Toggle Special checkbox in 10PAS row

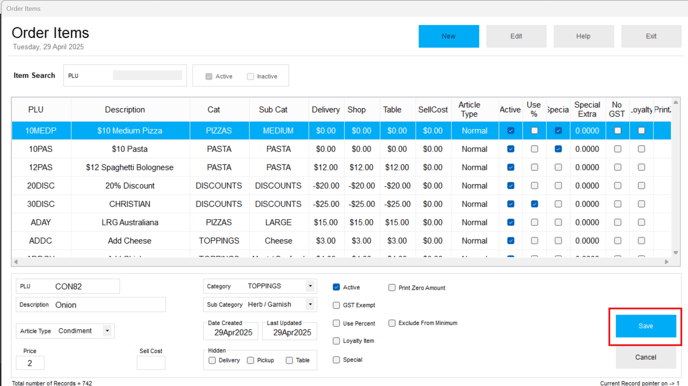tap(558, 149)
